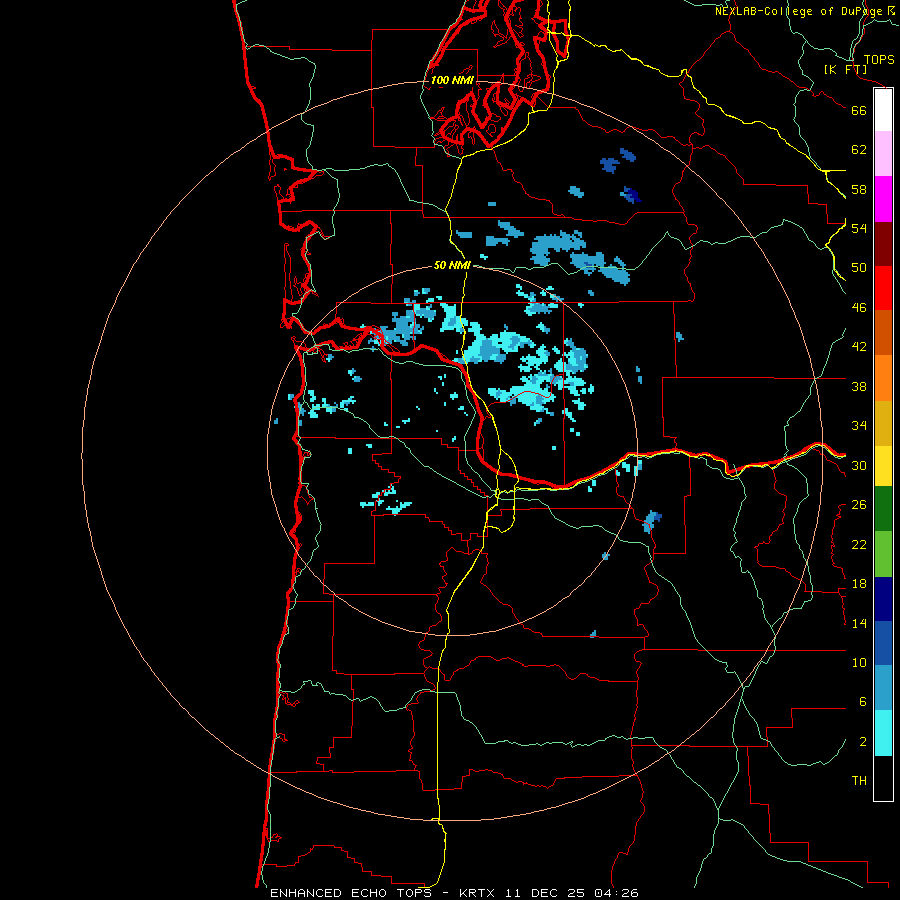Click the legend value 50
900x900 pixels.
[x=859, y=267]
